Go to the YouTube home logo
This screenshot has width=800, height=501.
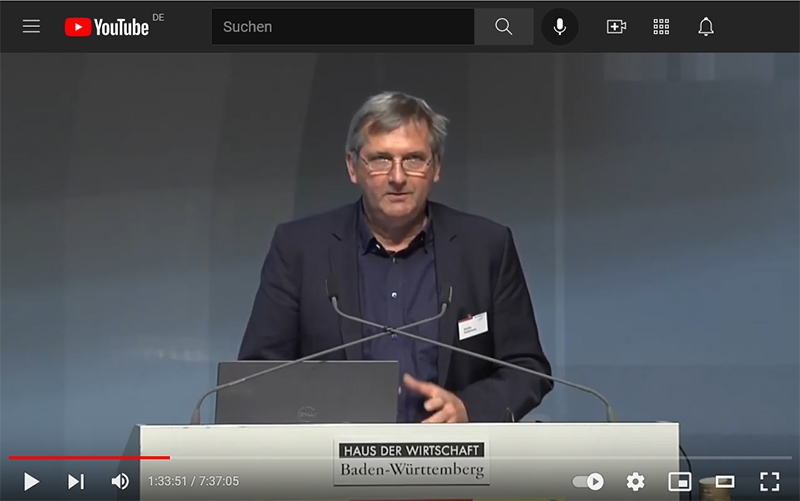[107, 27]
